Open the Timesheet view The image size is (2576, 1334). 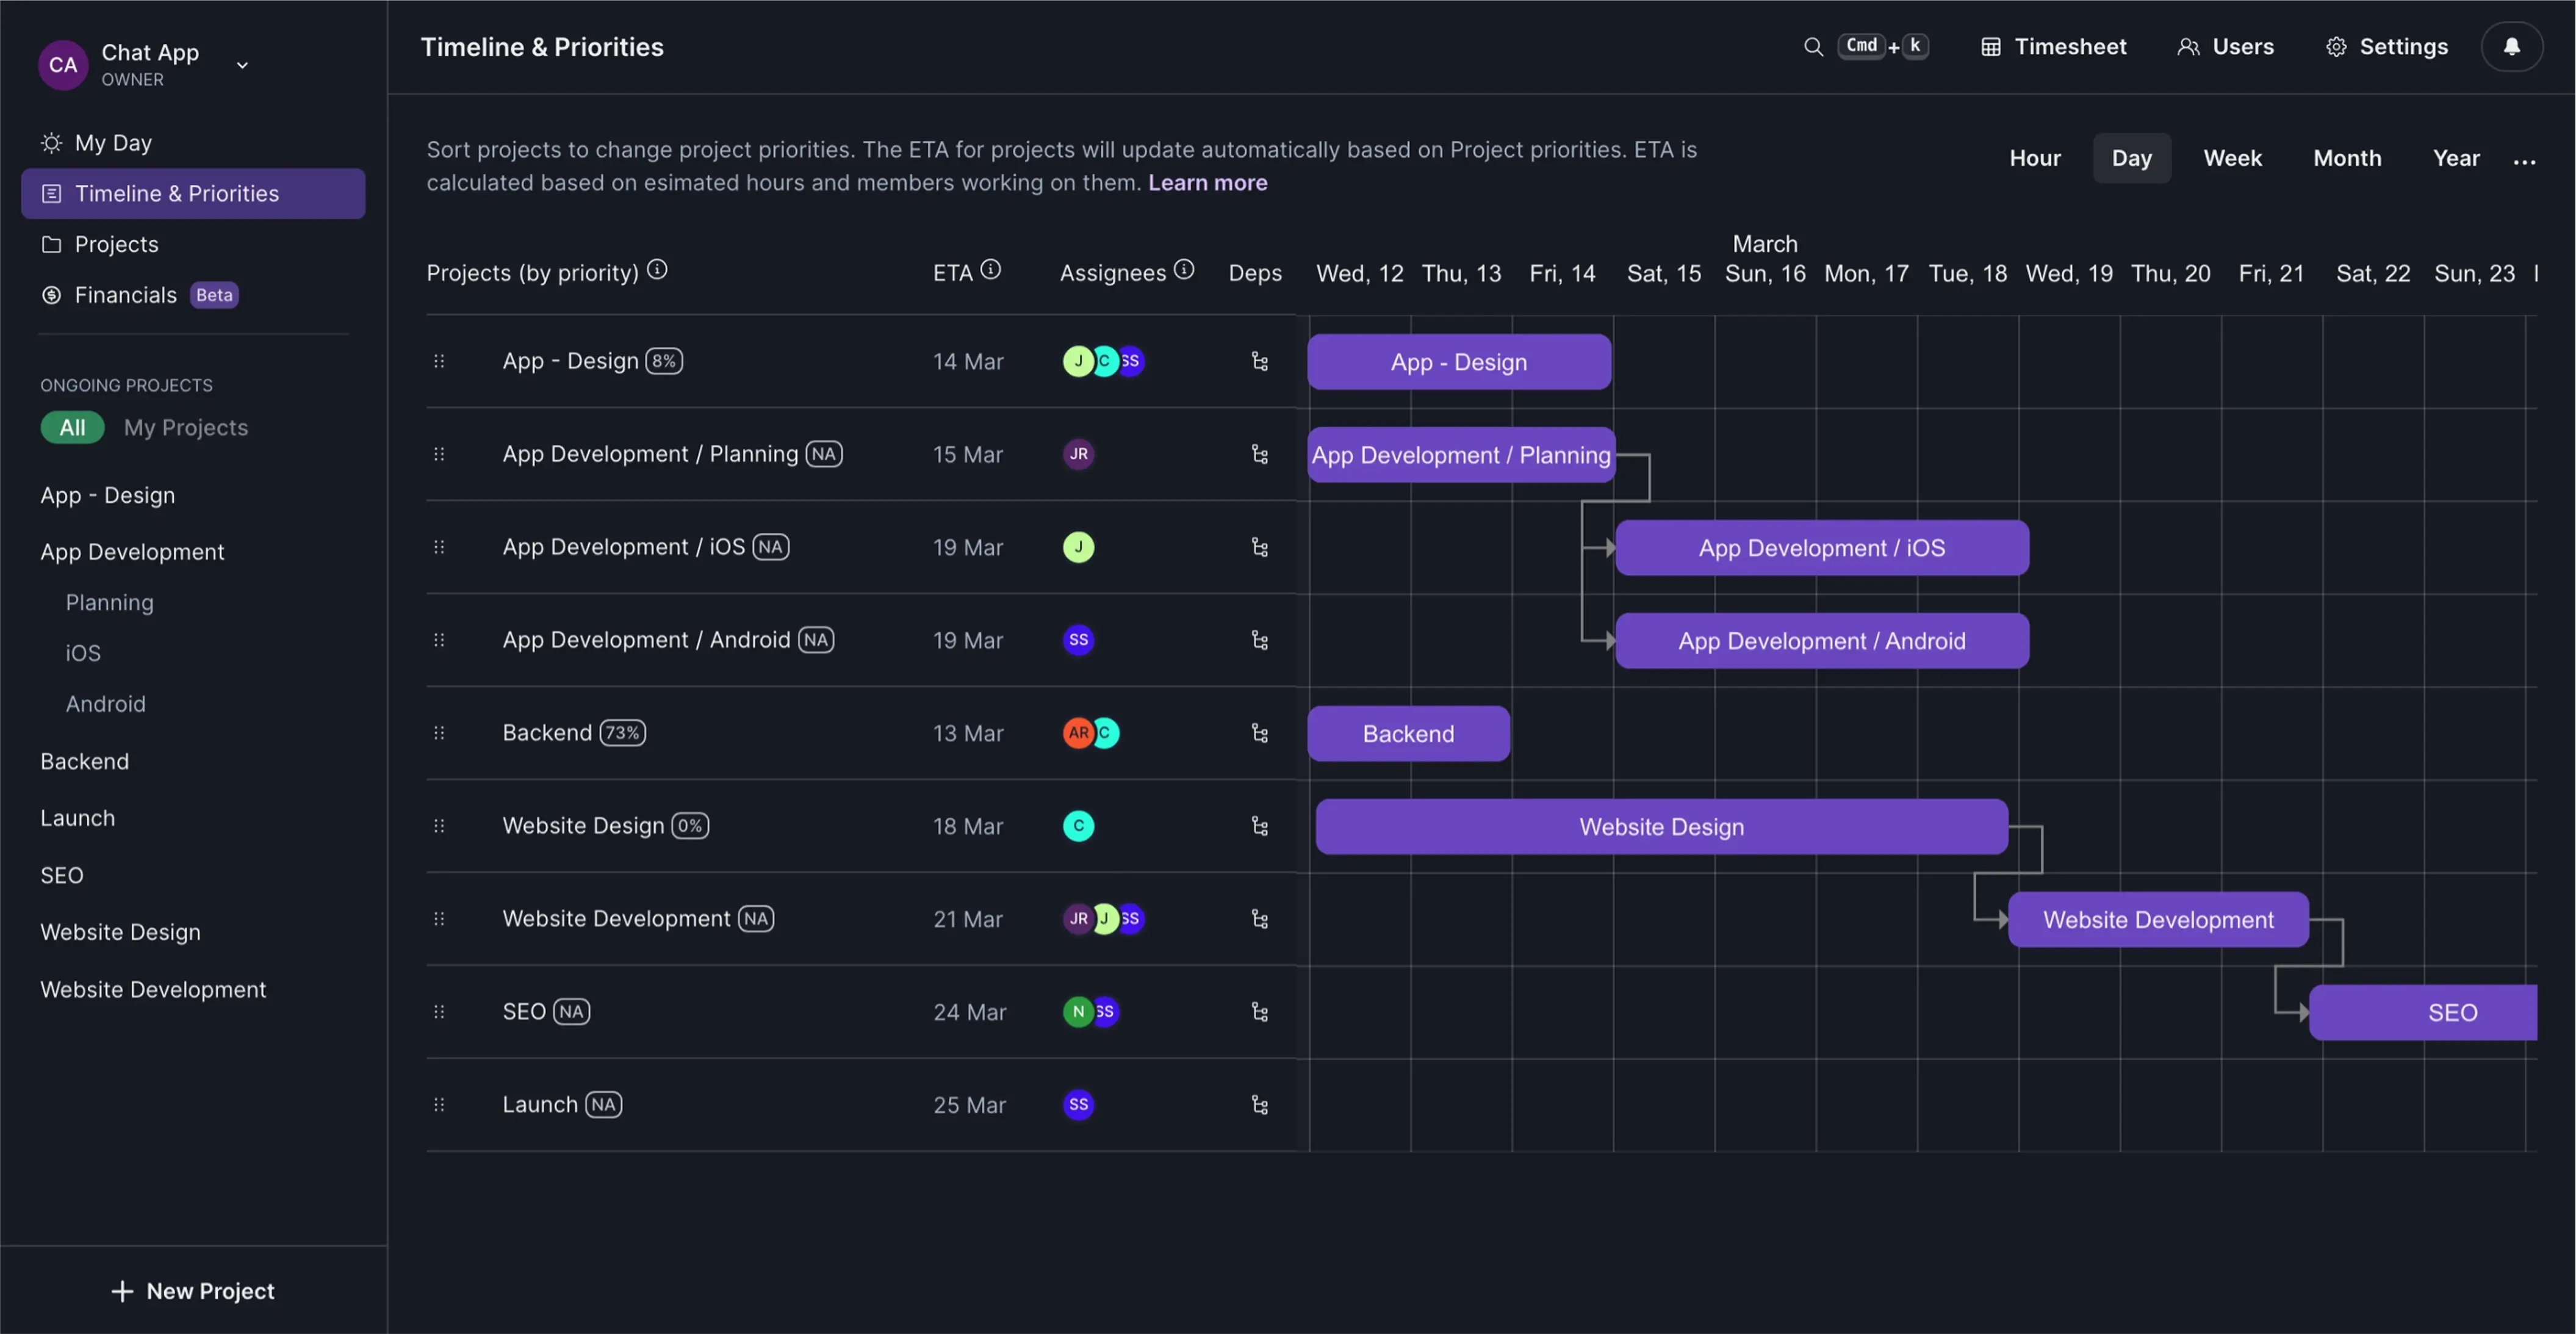tap(2051, 46)
